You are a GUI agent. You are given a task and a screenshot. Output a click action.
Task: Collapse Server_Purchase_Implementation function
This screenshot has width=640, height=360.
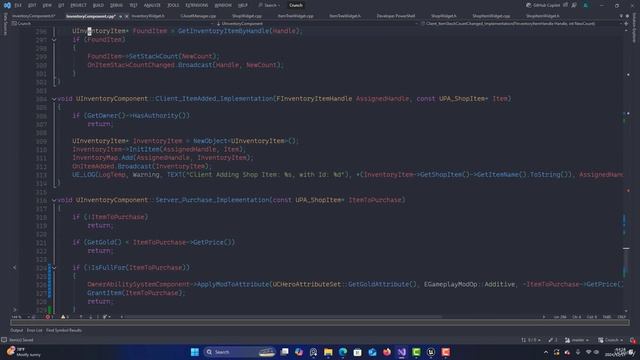(x=54, y=200)
